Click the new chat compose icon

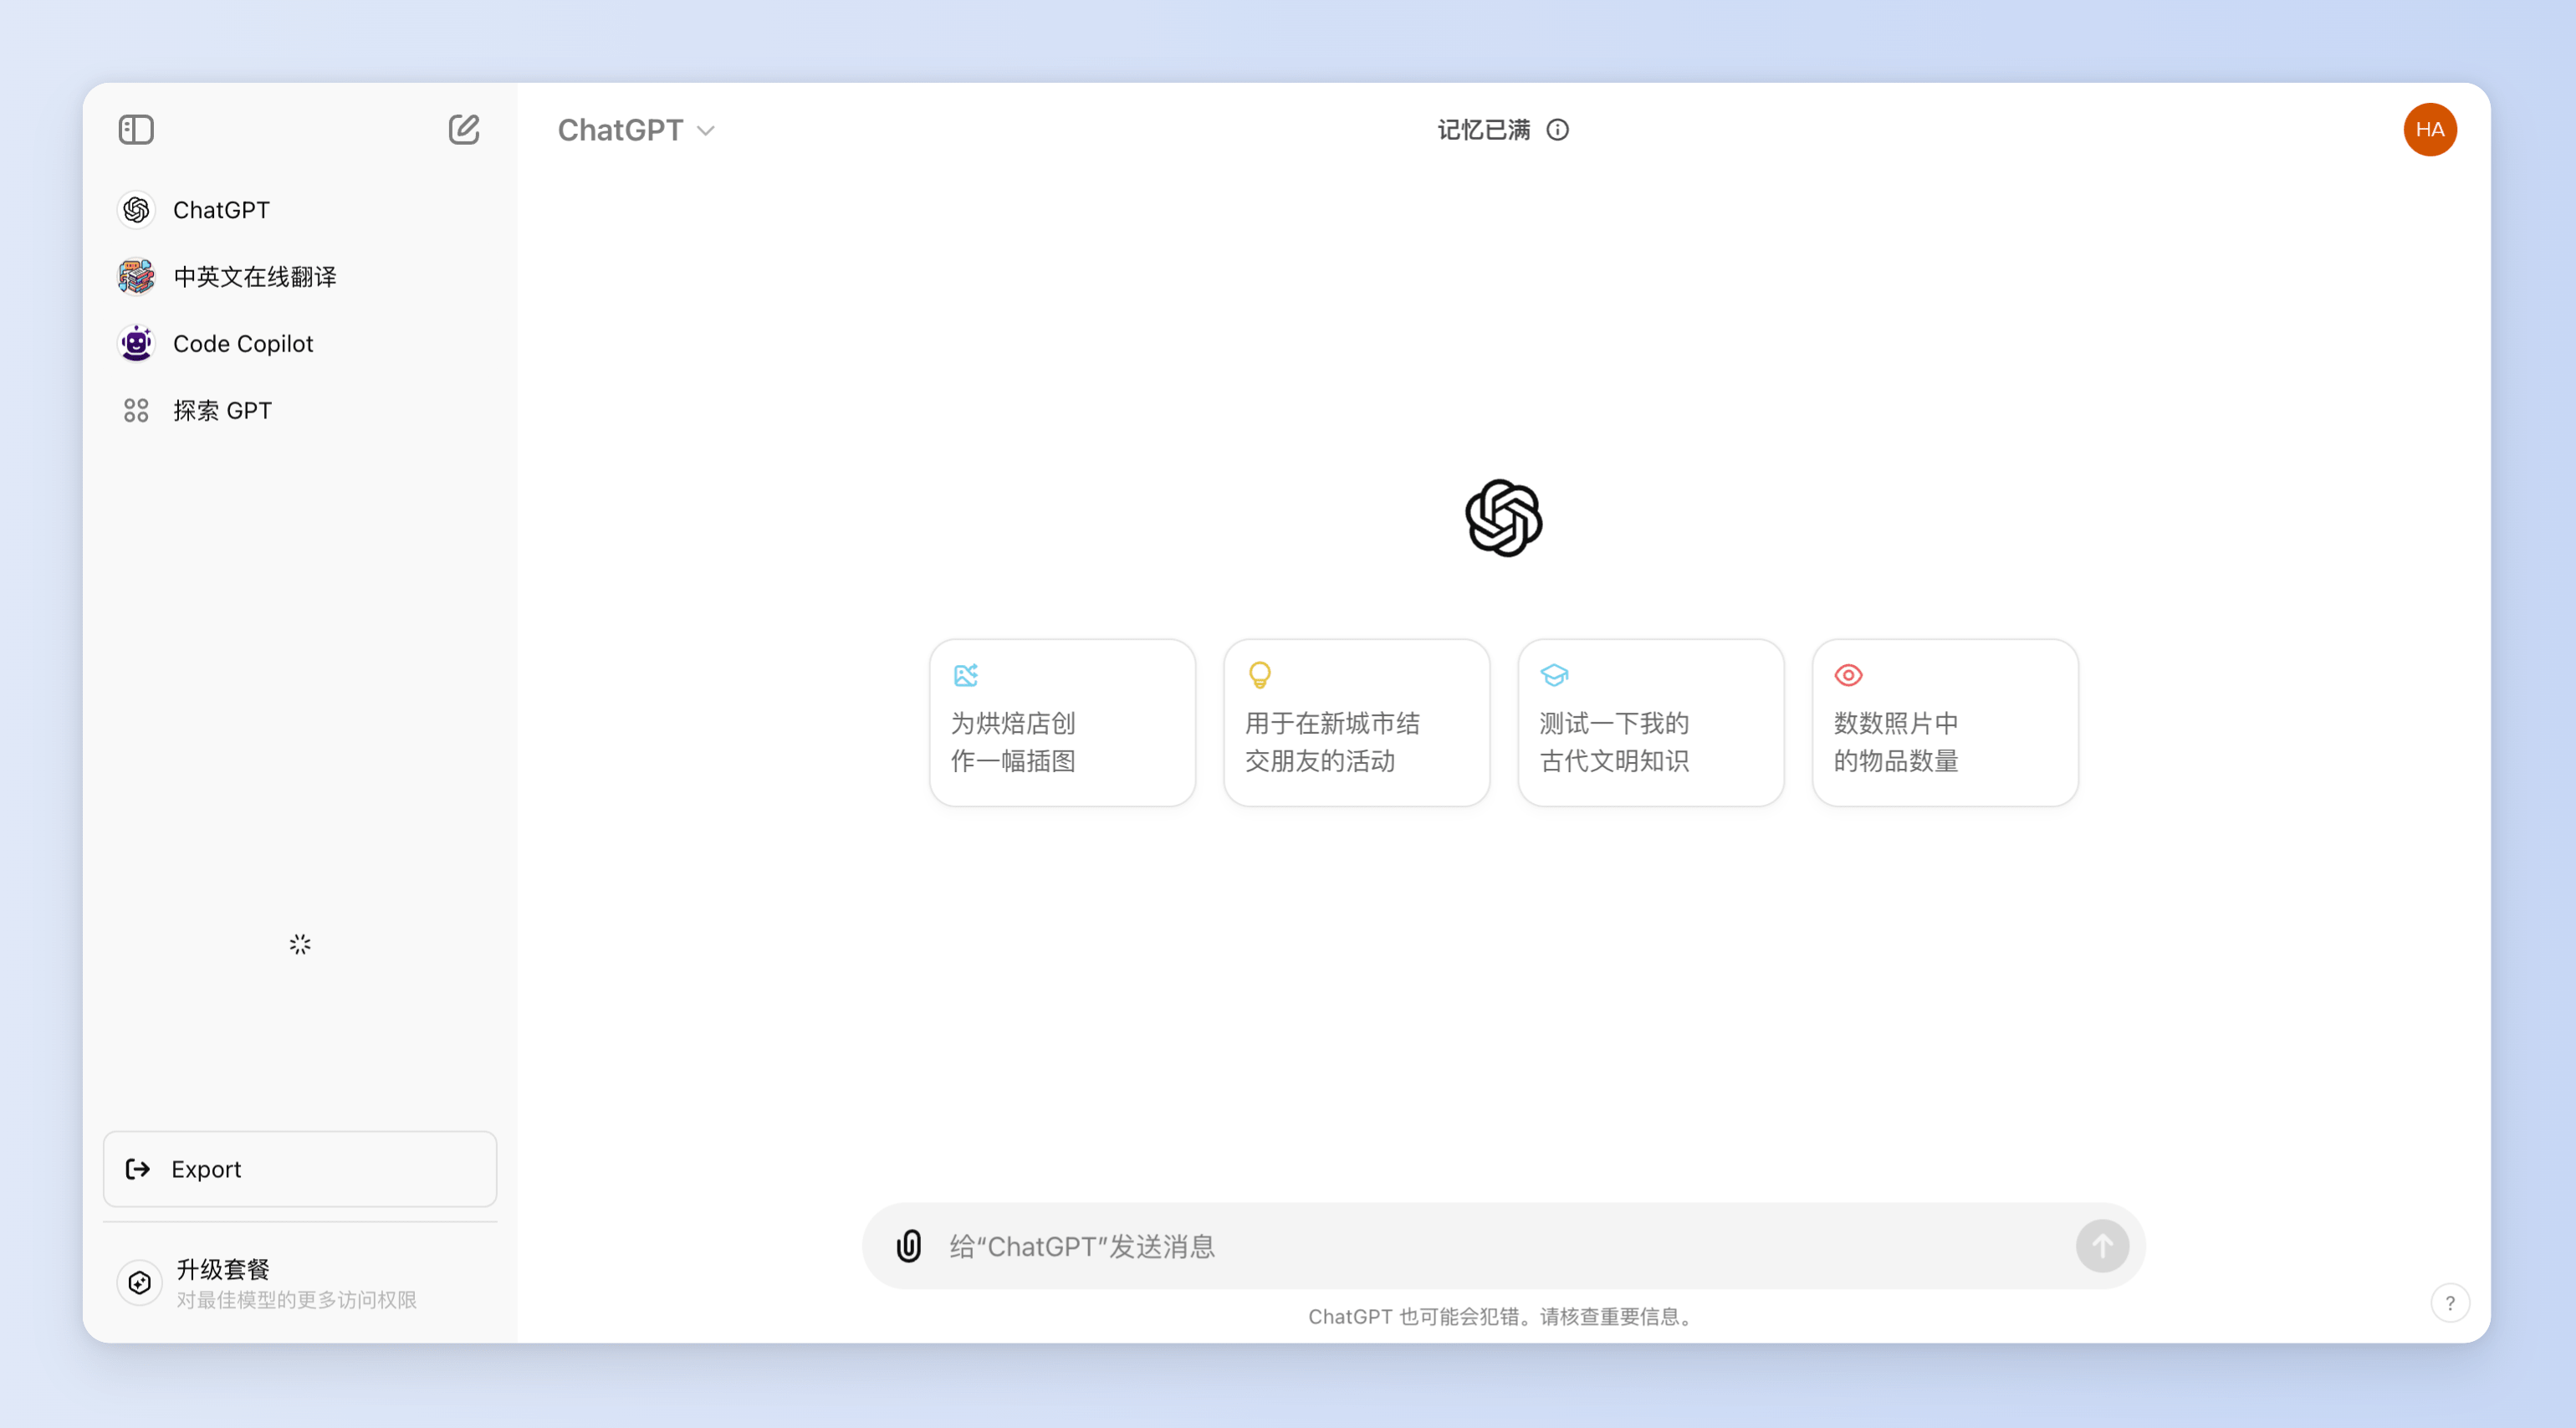[x=463, y=130]
